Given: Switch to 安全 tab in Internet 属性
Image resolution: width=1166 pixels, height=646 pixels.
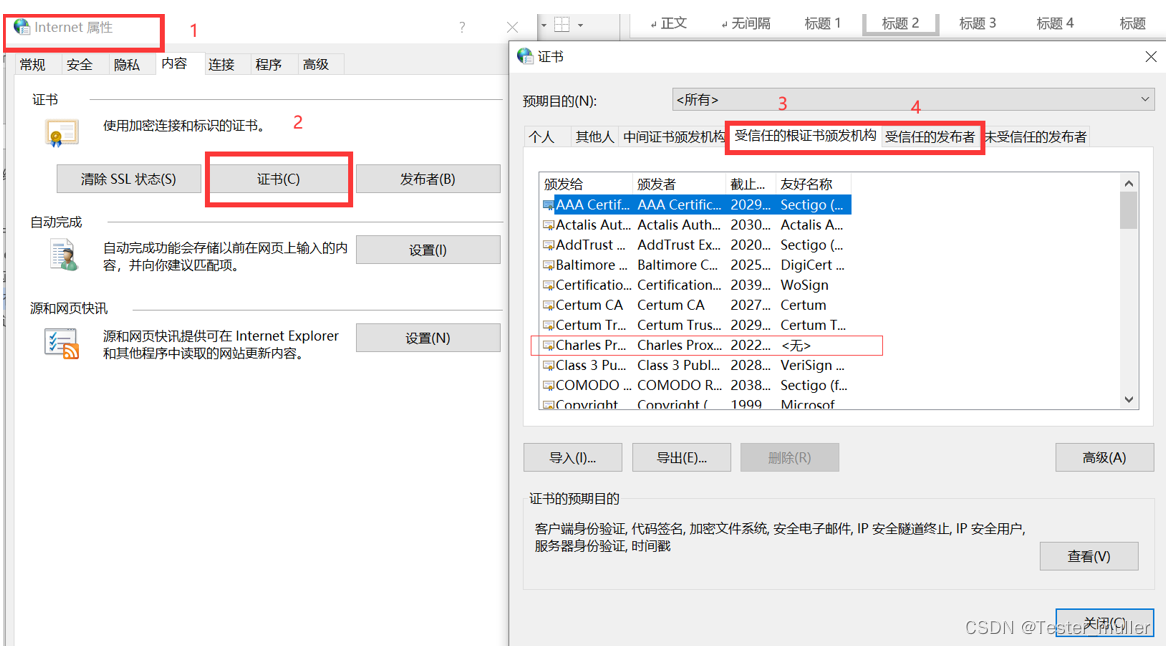Looking at the screenshot, I should 80,65.
